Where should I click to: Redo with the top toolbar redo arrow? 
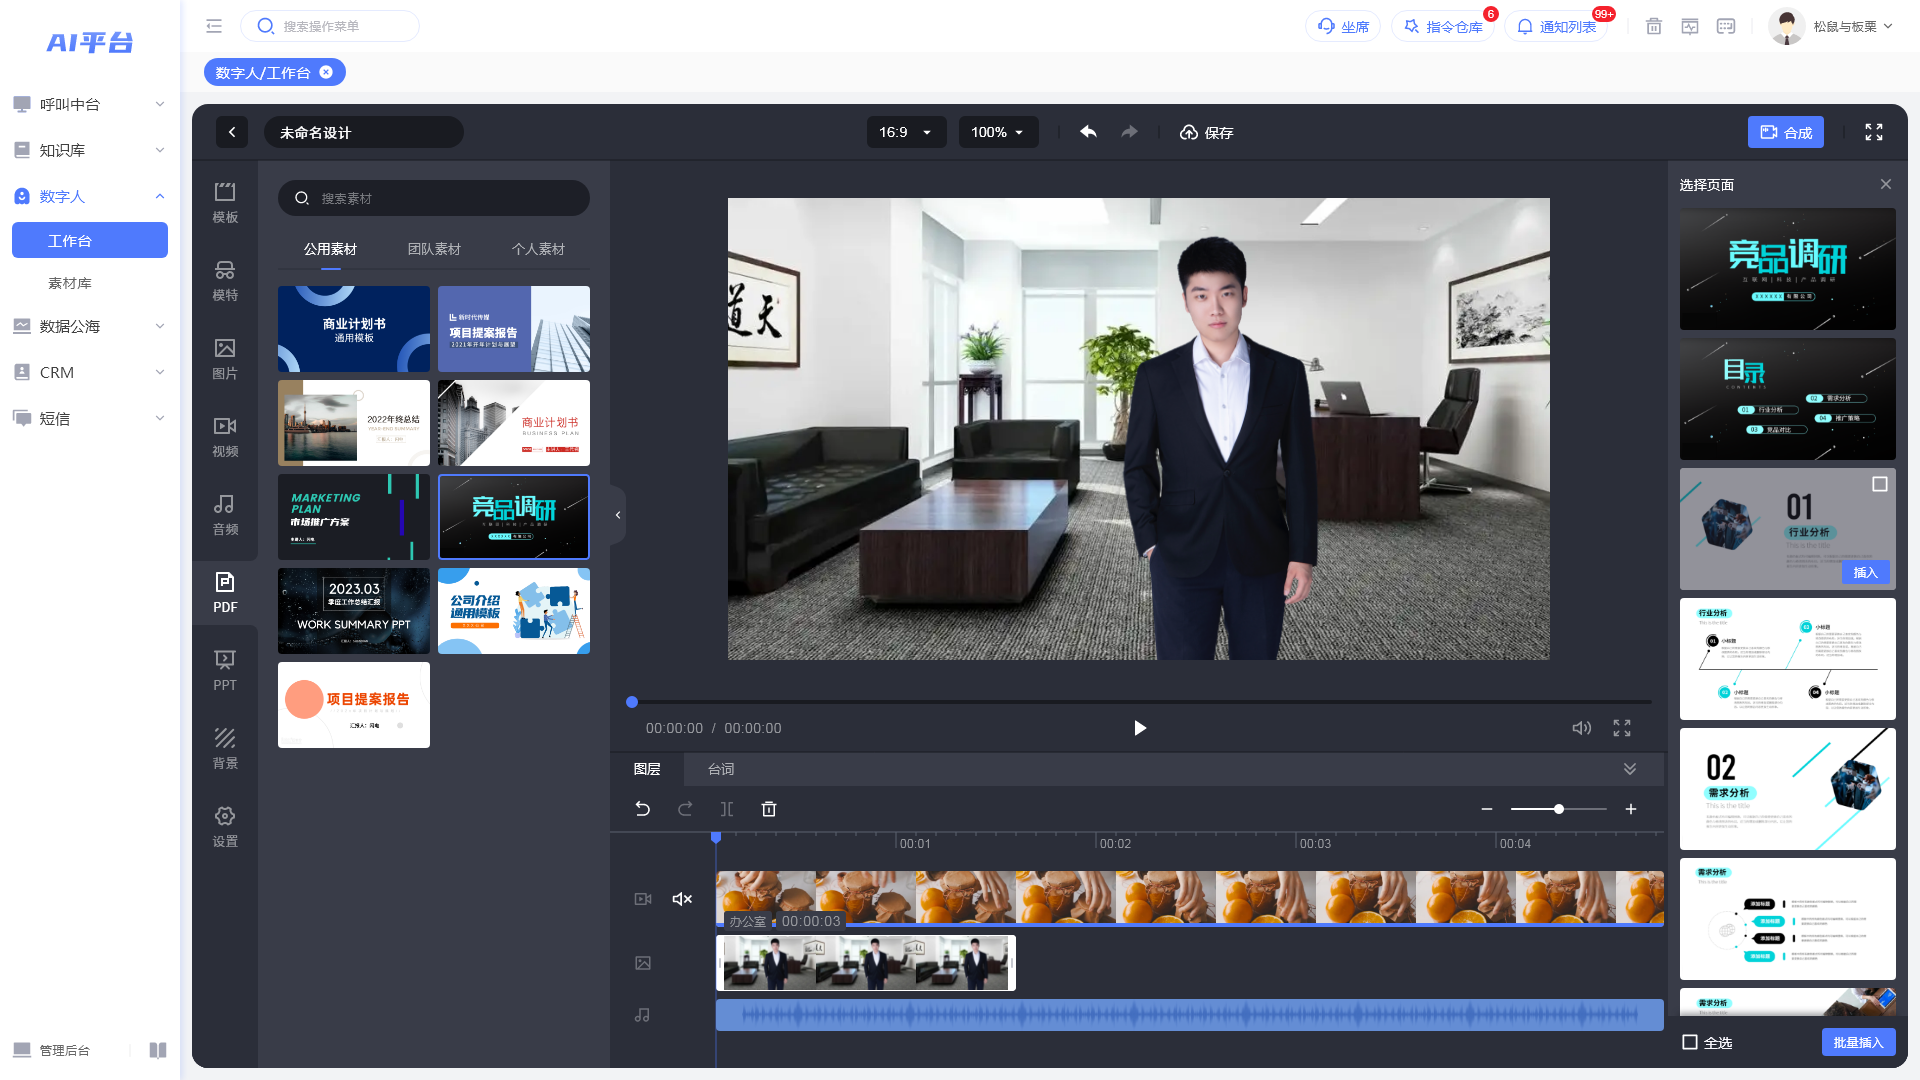pos(1129,132)
